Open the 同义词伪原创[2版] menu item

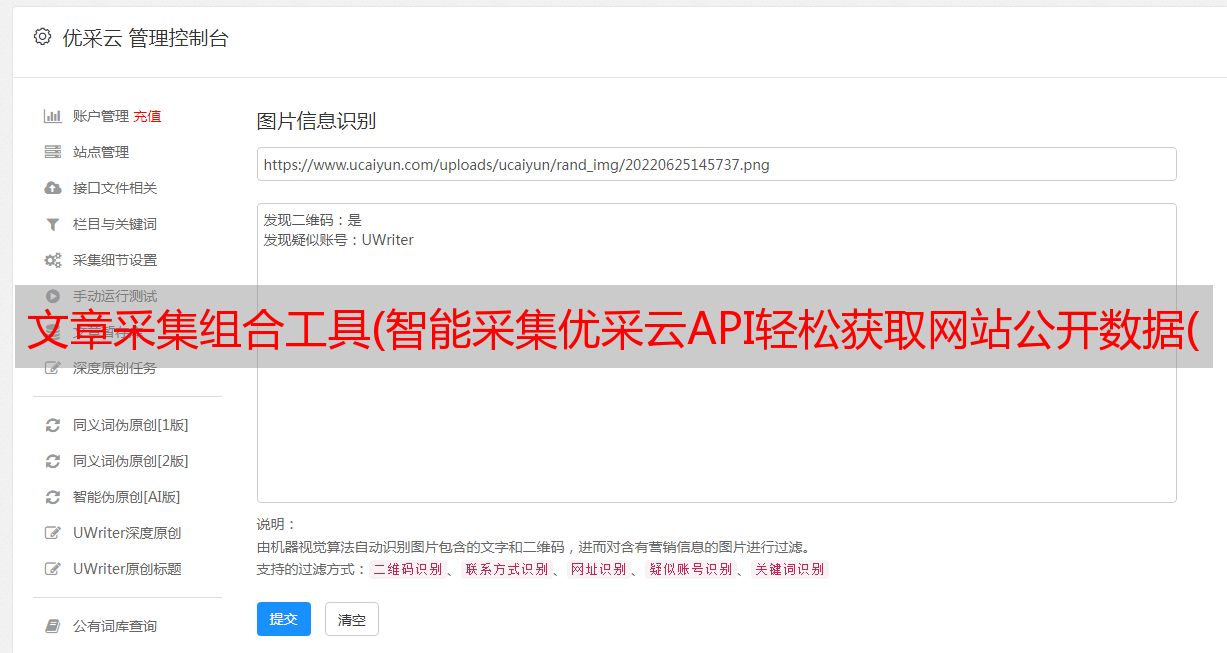point(130,461)
